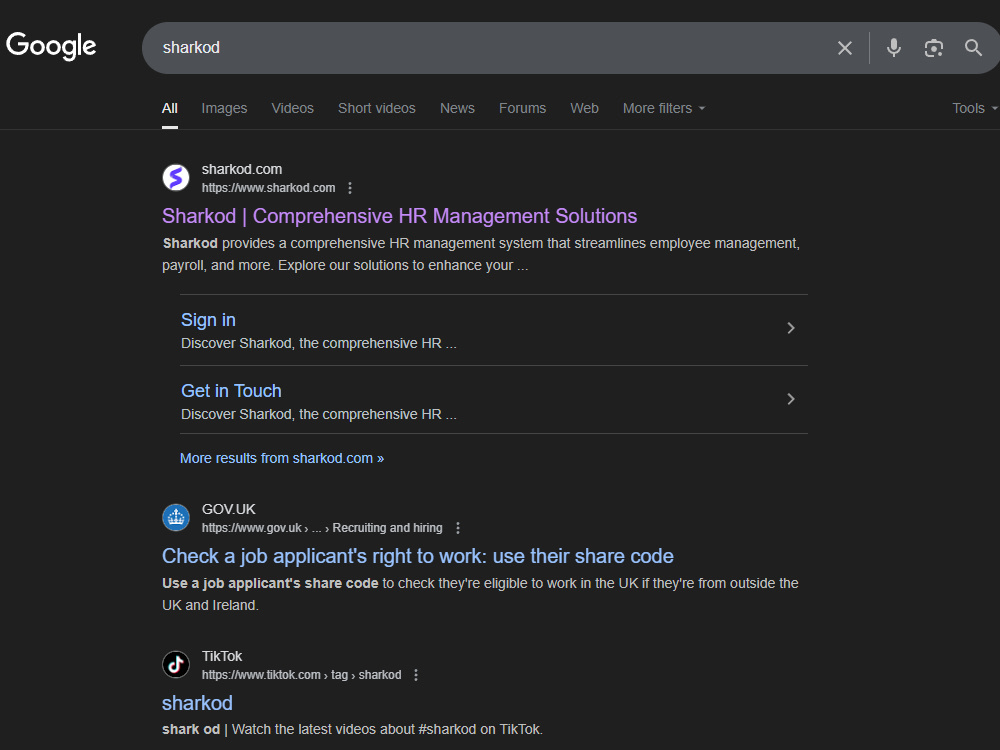The image size is (1000, 750).
Task: Click TikTok snippet about #sharkod videos
Action: tap(352, 730)
